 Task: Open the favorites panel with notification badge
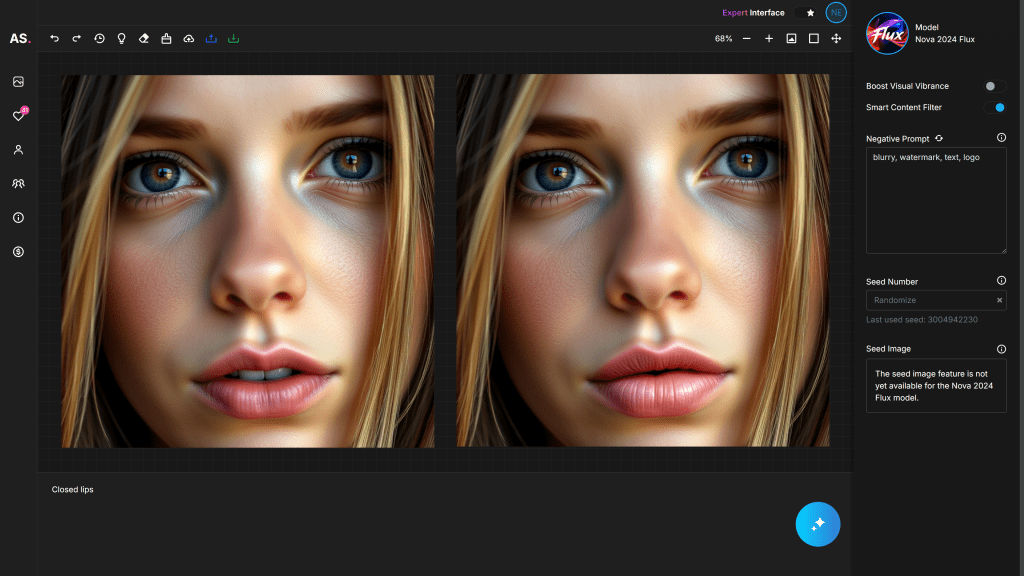pos(18,115)
